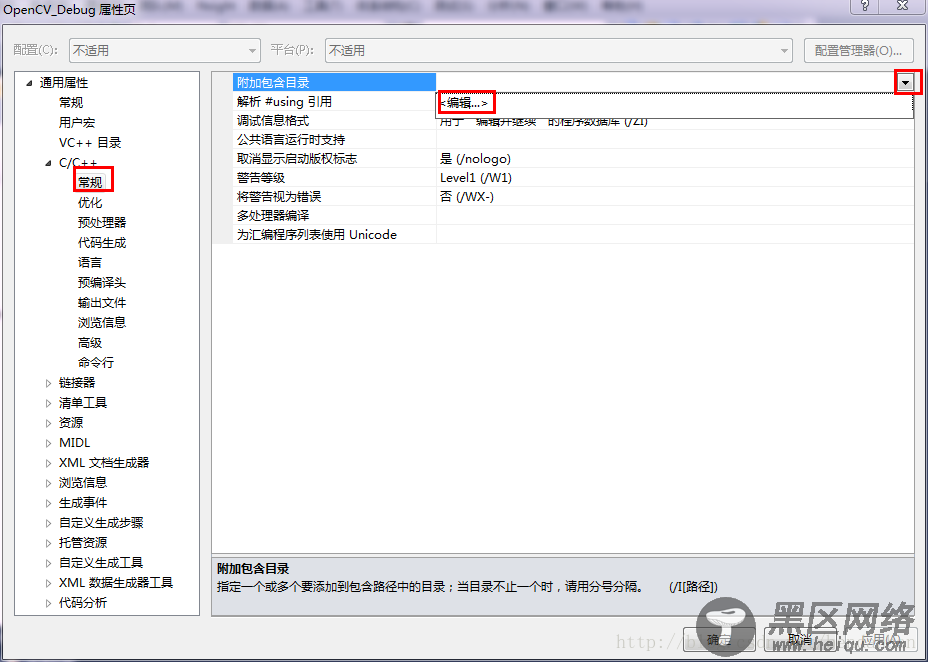Select the 命令行 tree item
The height and width of the screenshot is (662, 928).
pyautogui.click(x=96, y=362)
